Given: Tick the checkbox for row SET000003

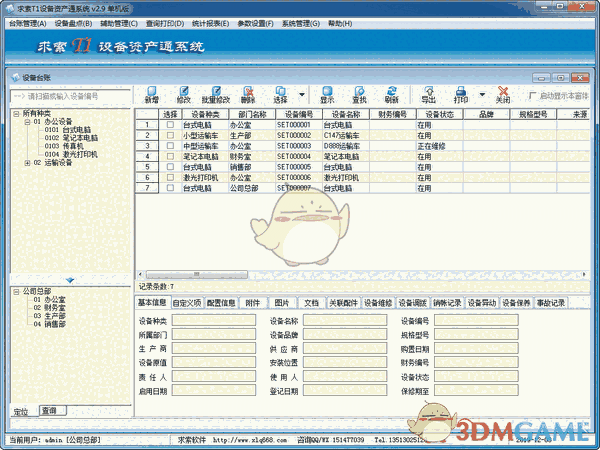Looking at the screenshot, I should pos(170,146).
